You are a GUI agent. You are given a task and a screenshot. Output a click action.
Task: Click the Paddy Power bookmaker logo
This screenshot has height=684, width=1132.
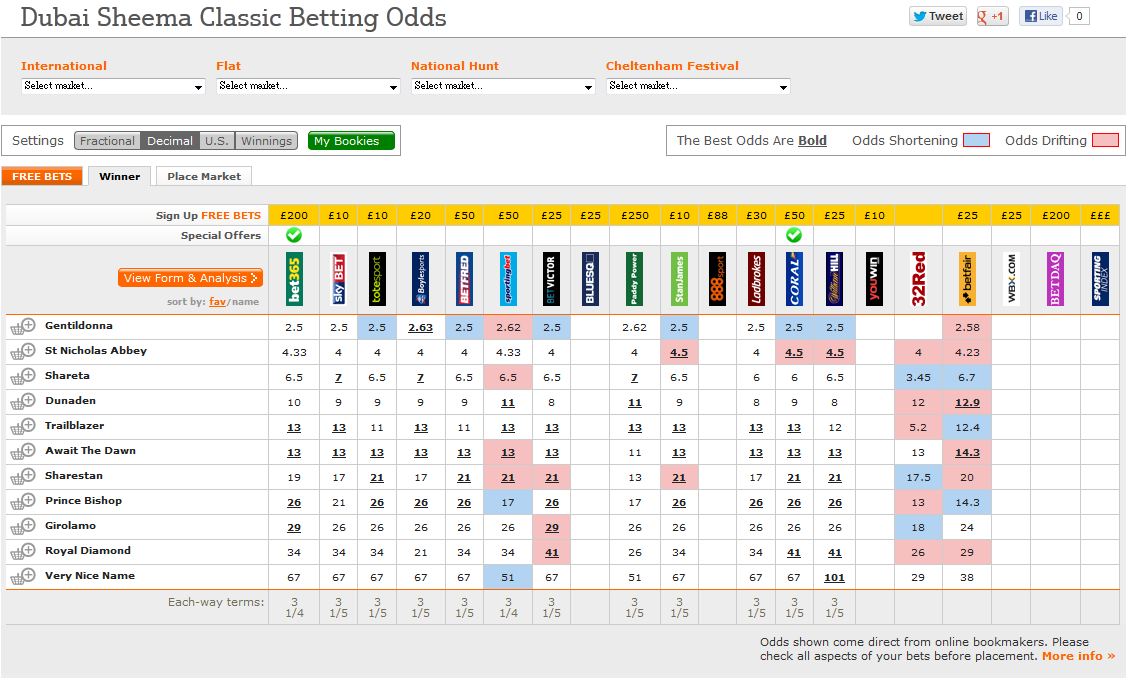click(634, 279)
